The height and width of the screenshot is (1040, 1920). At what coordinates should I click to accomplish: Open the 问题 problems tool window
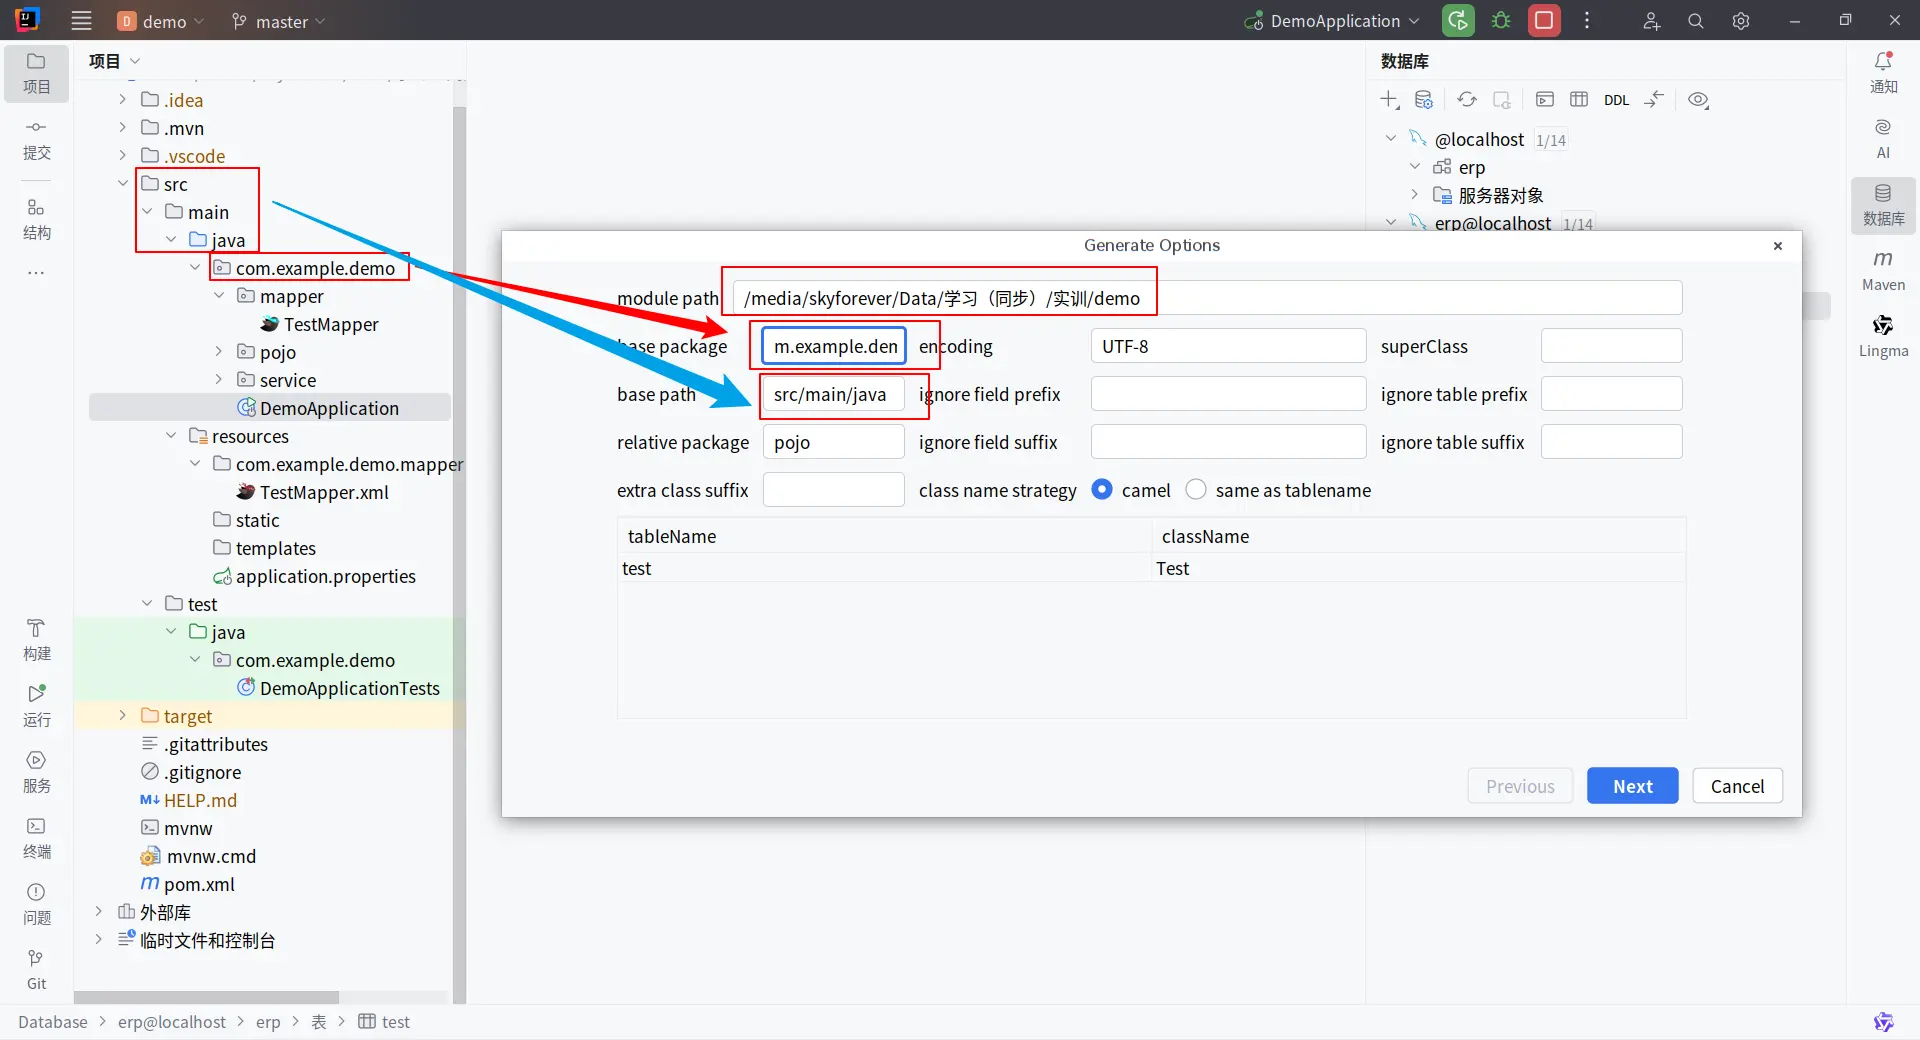coord(36,904)
